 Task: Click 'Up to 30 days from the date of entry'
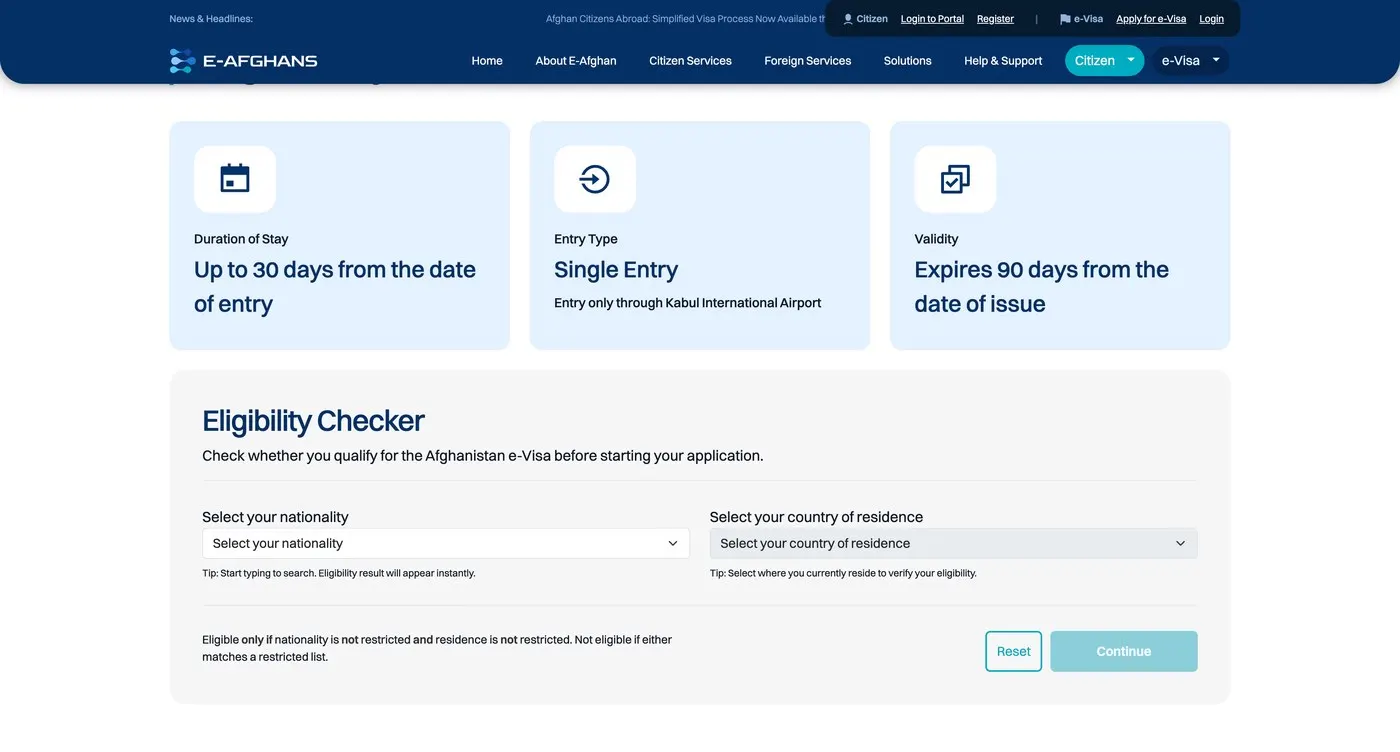coord(335,287)
